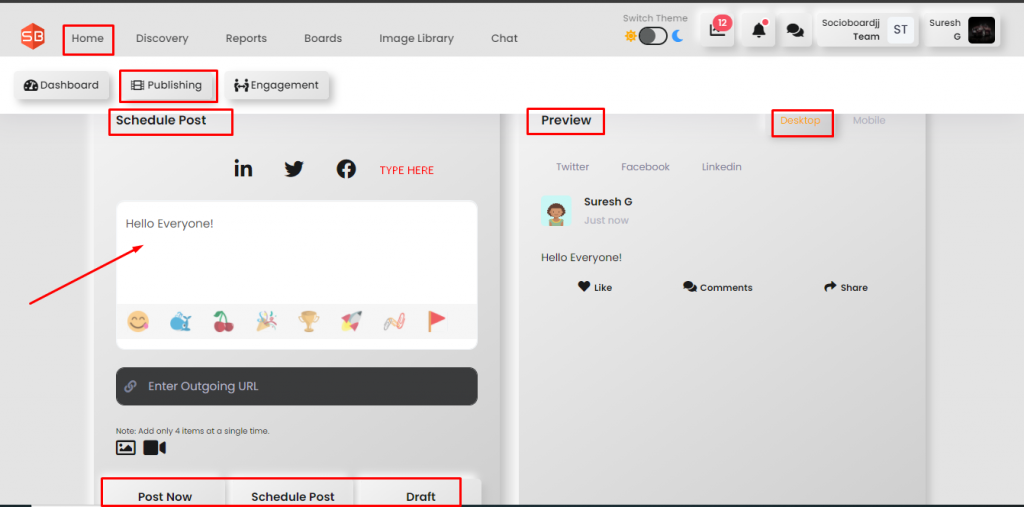Screen dimensions: 1024x507
Task: Click Comments in the preview
Action: [718, 287]
